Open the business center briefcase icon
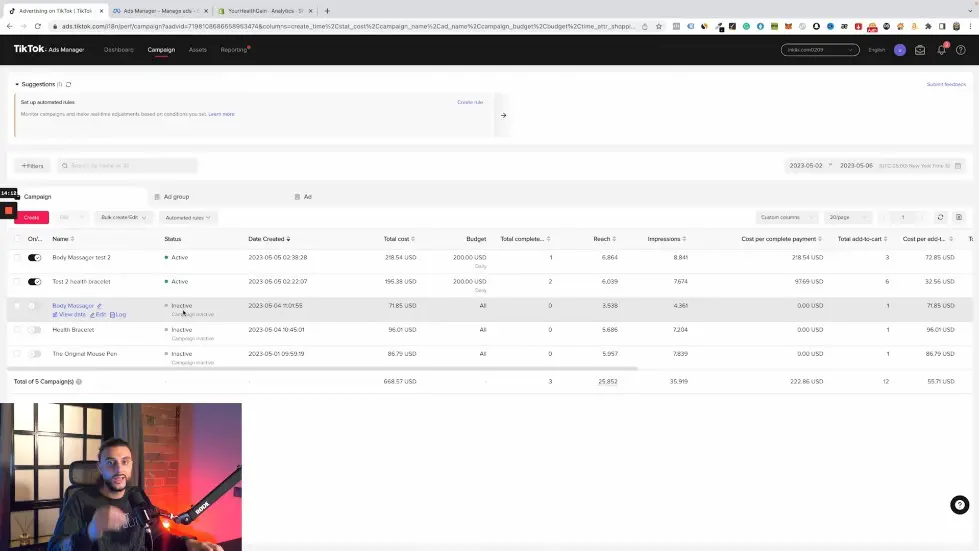The image size is (979, 551). coord(920,50)
